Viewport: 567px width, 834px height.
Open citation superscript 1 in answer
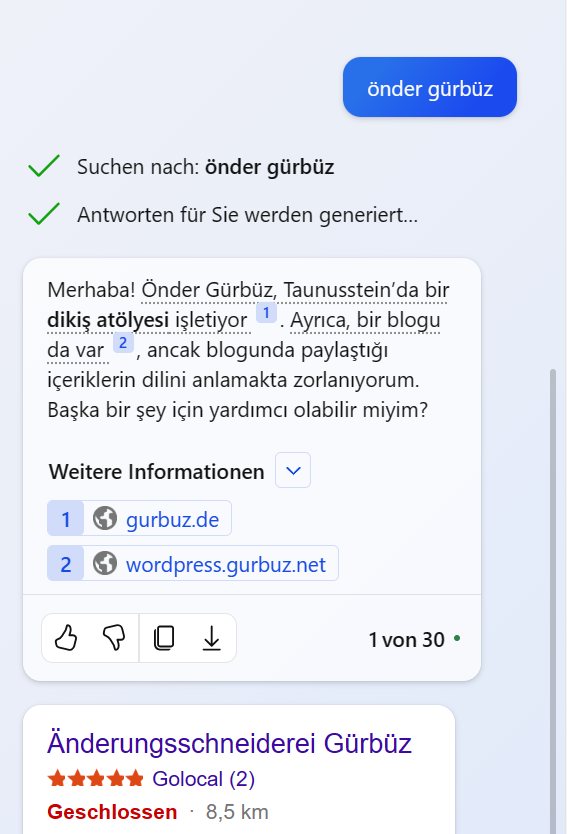point(266,313)
